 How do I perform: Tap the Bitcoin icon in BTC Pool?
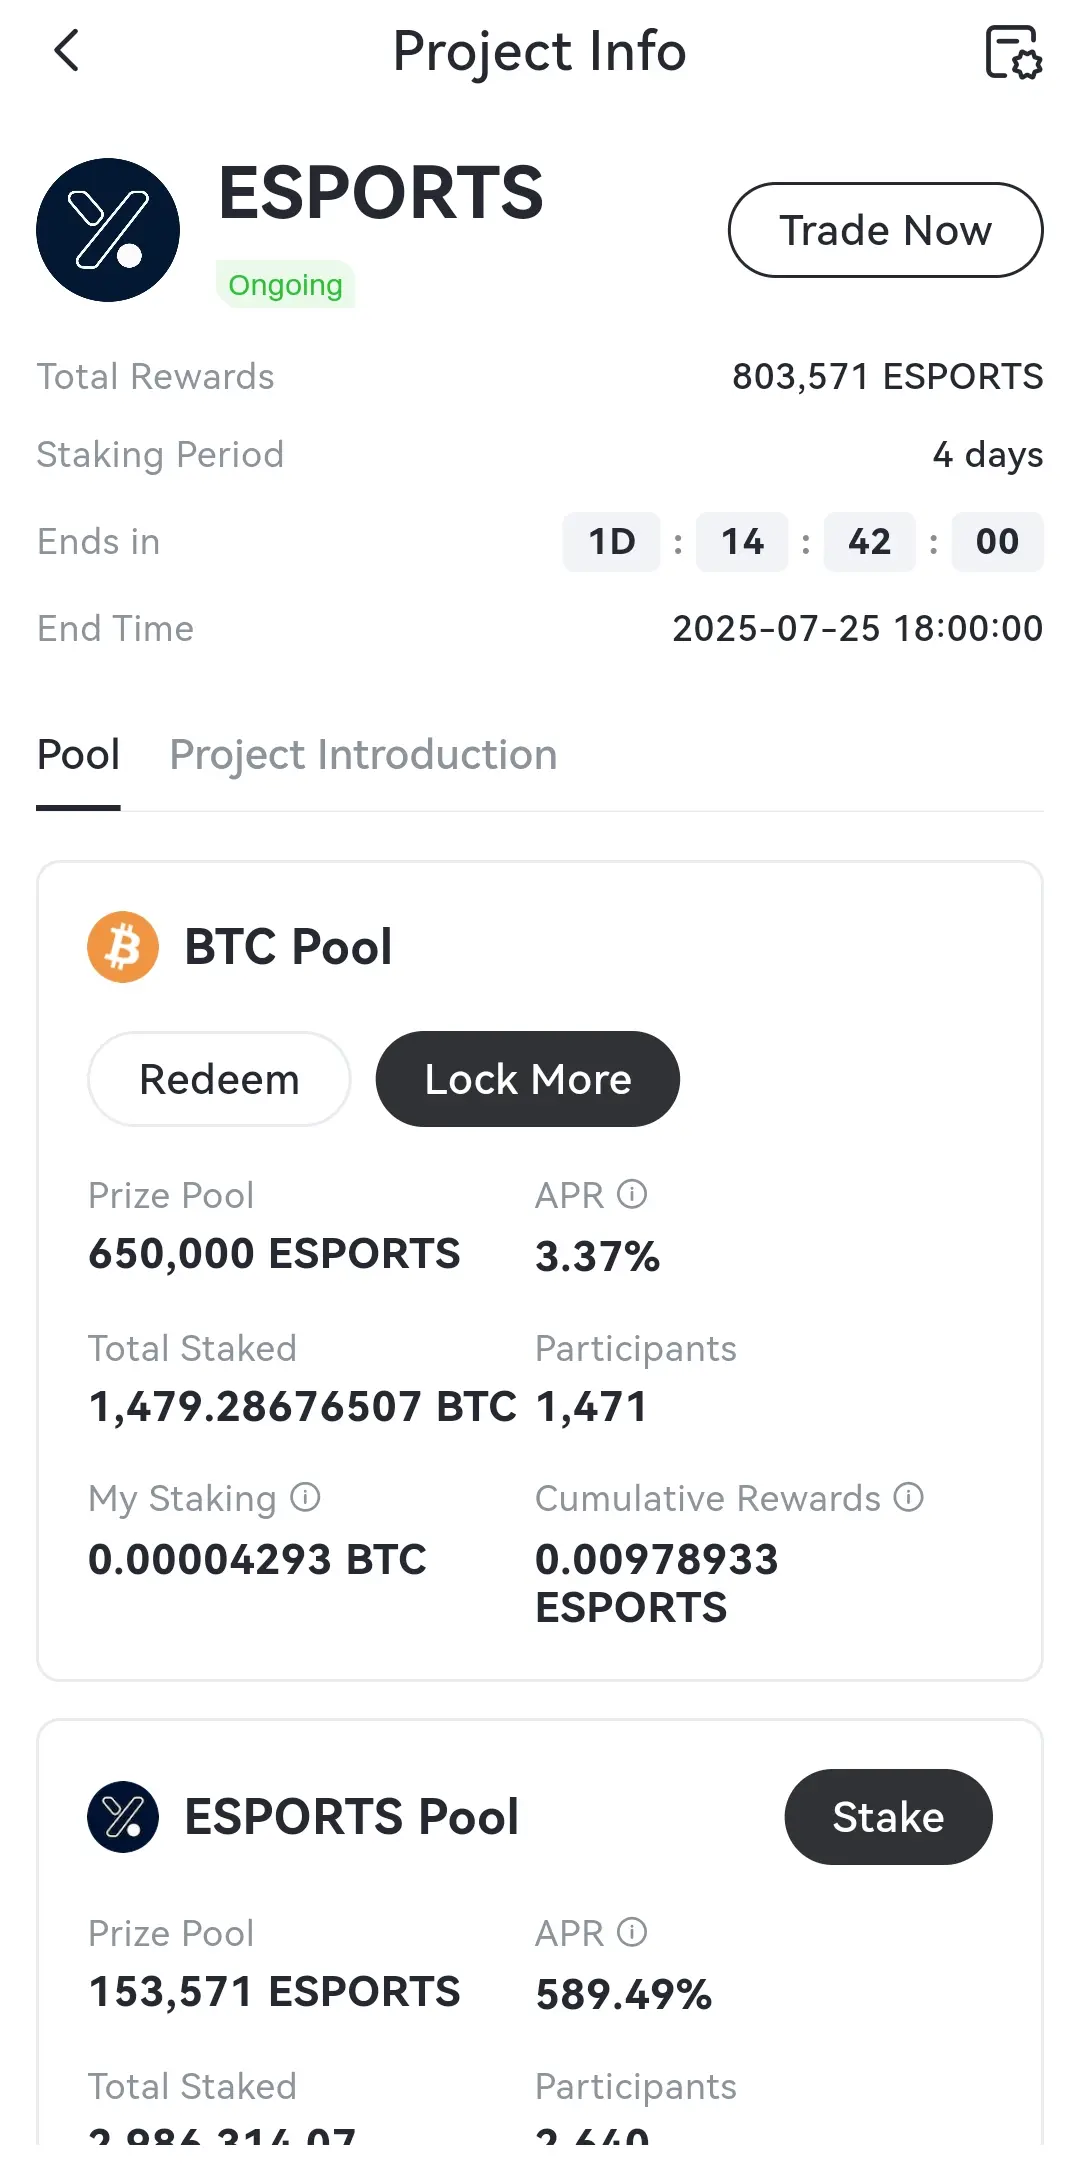123,947
